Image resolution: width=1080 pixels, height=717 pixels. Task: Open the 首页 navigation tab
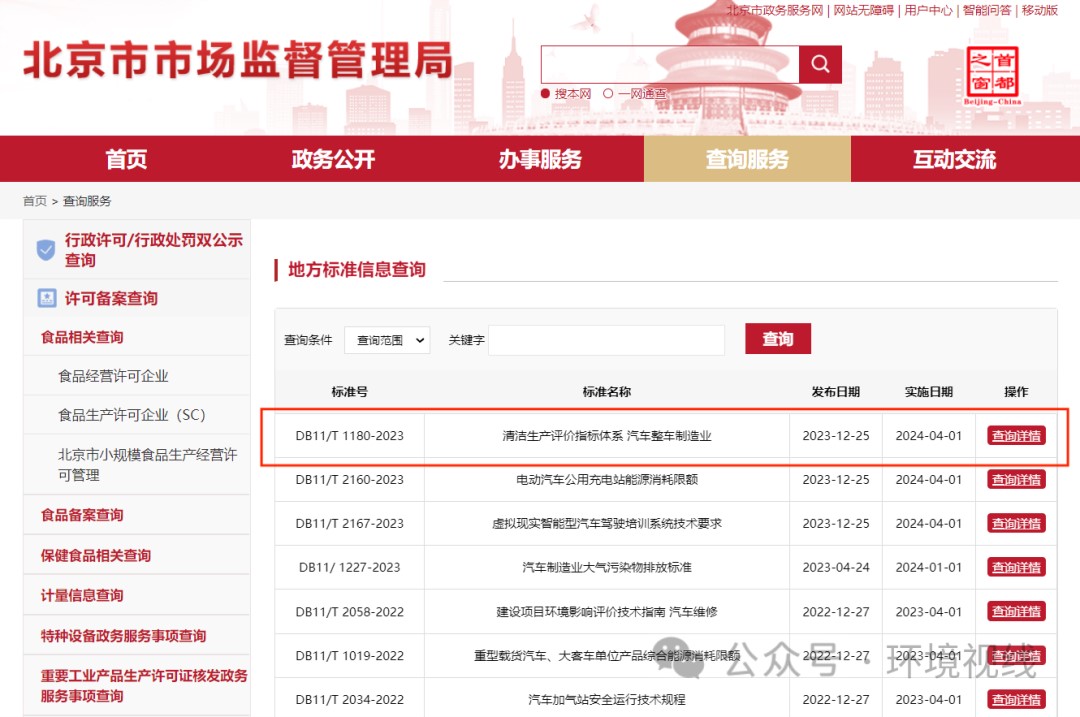pyautogui.click(x=127, y=159)
